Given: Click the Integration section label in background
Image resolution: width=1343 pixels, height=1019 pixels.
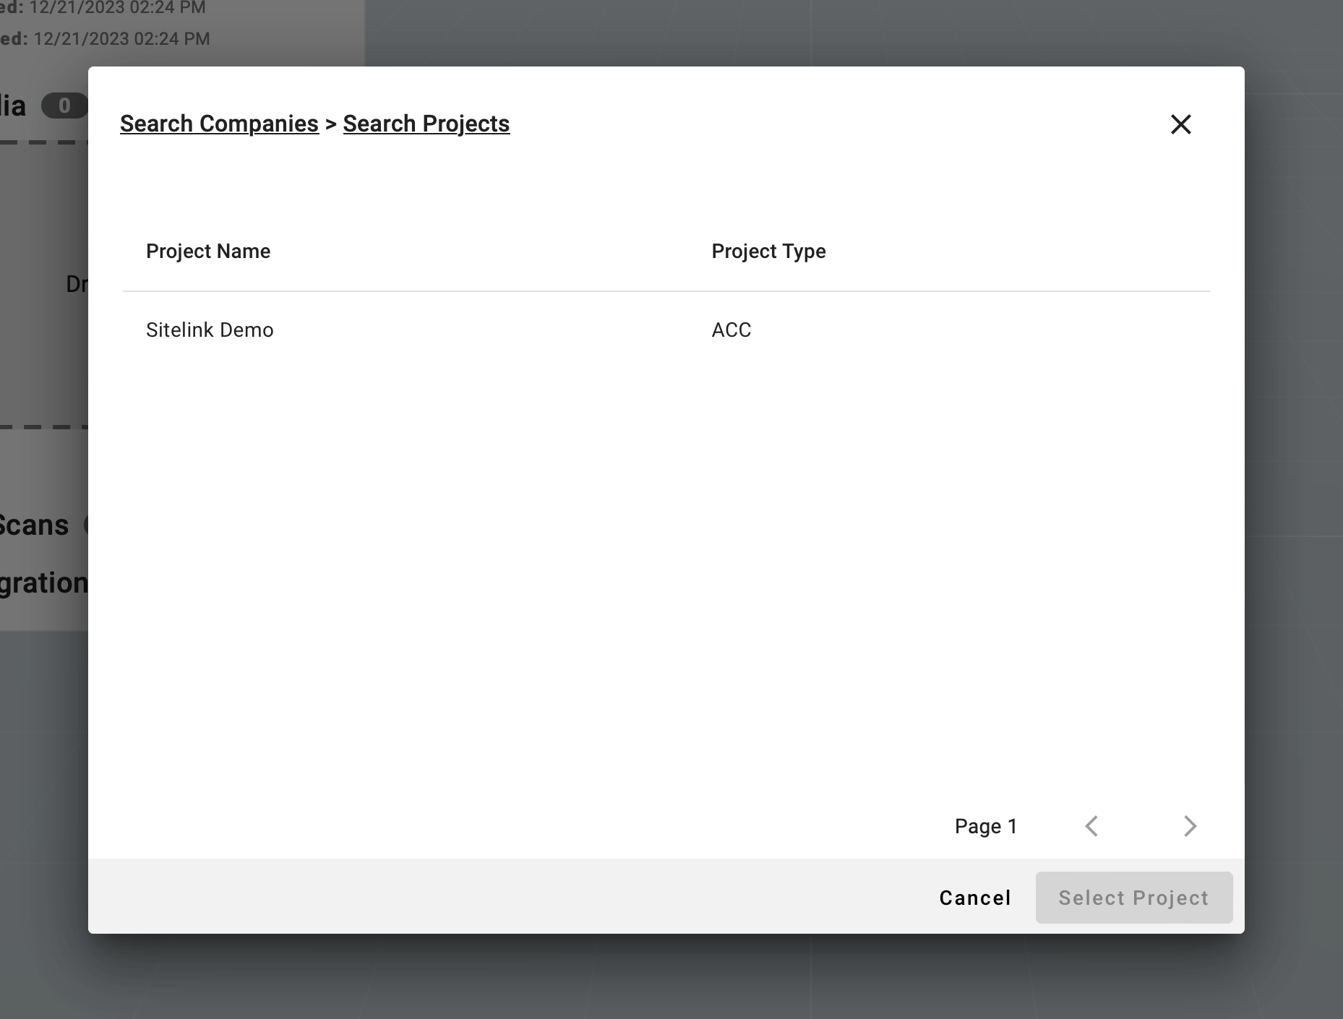Looking at the screenshot, I should 41,582.
